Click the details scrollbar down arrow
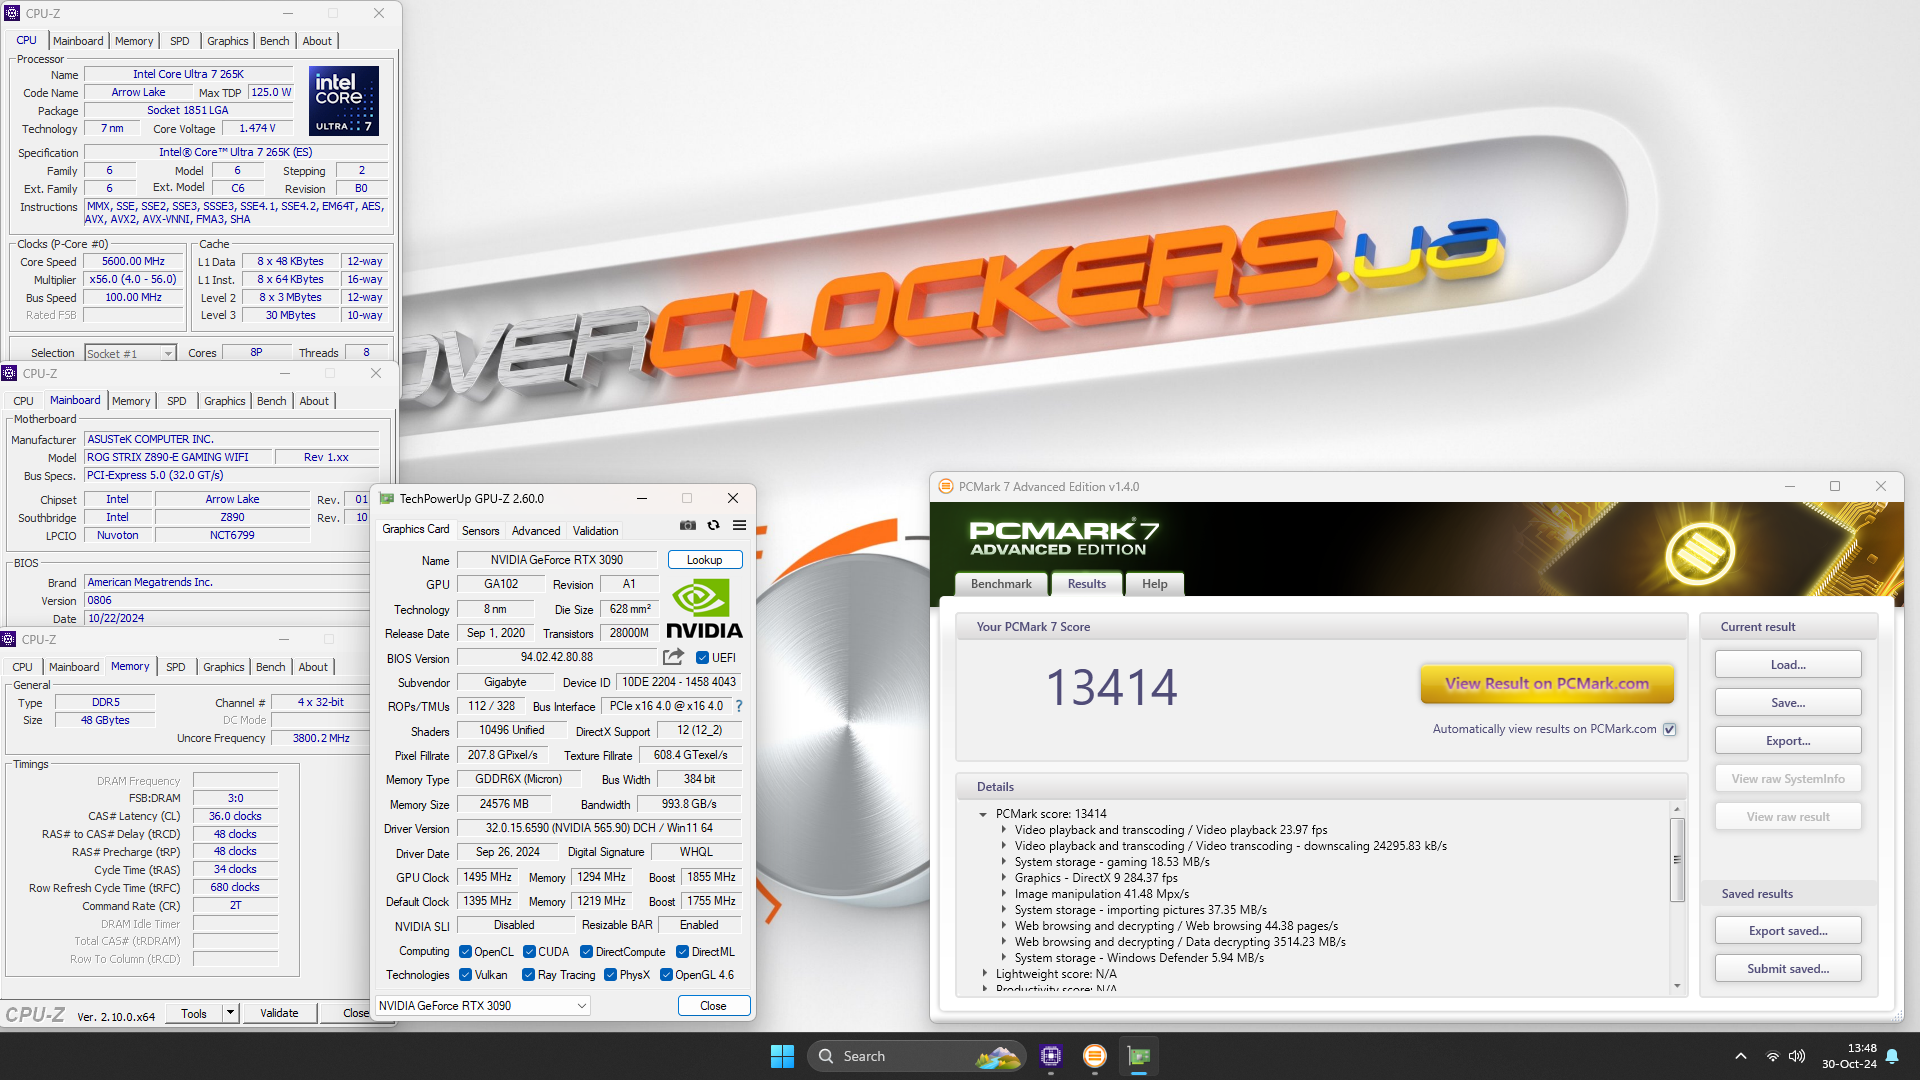The width and height of the screenshot is (1920, 1080). pyautogui.click(x=1677, y=986)
